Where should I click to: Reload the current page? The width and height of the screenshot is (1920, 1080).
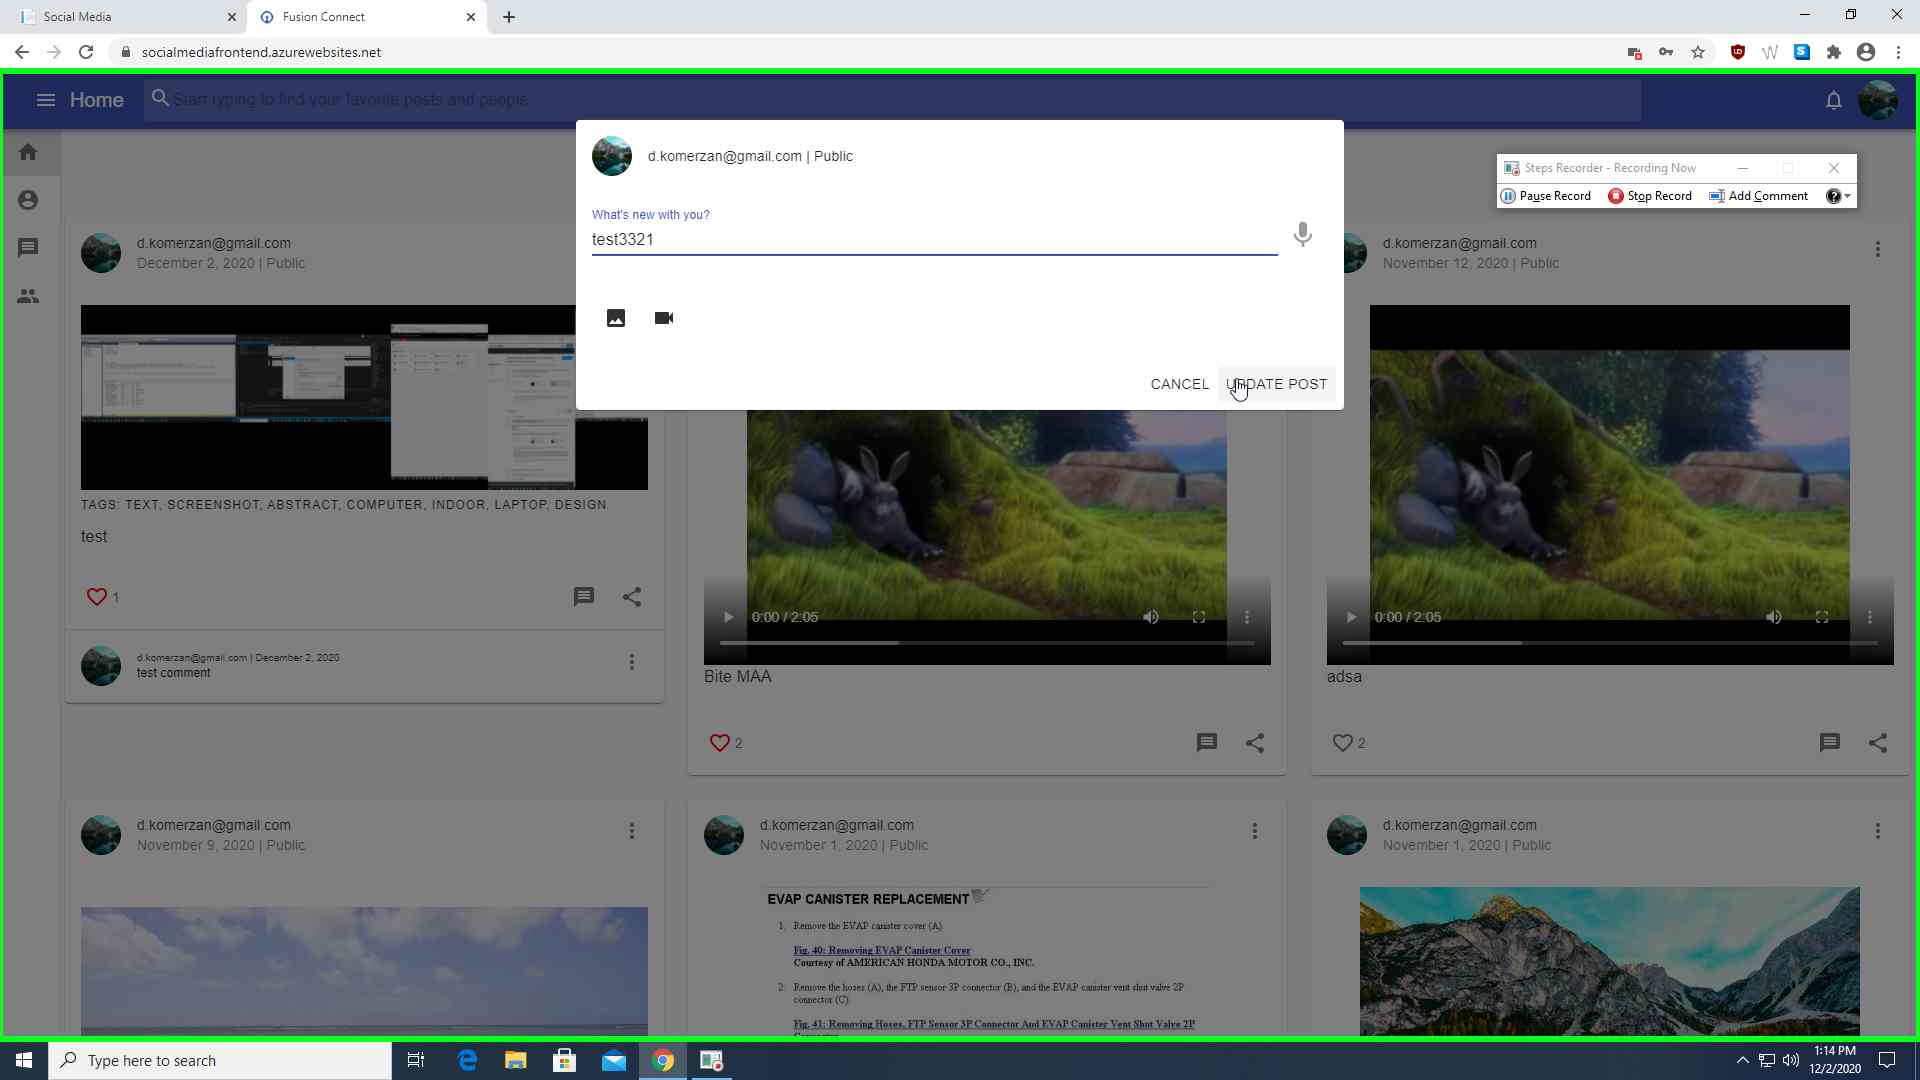[x=86, y=52]
